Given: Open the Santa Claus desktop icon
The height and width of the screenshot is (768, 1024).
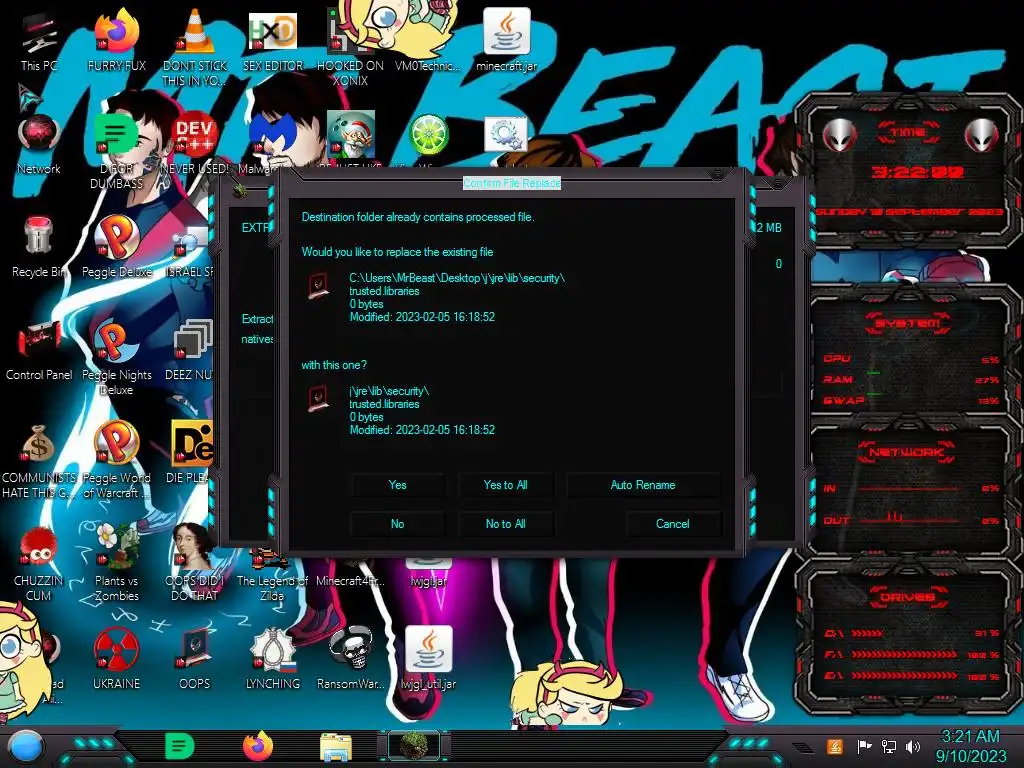Looking at the screenshot, I should coord(351,136).
